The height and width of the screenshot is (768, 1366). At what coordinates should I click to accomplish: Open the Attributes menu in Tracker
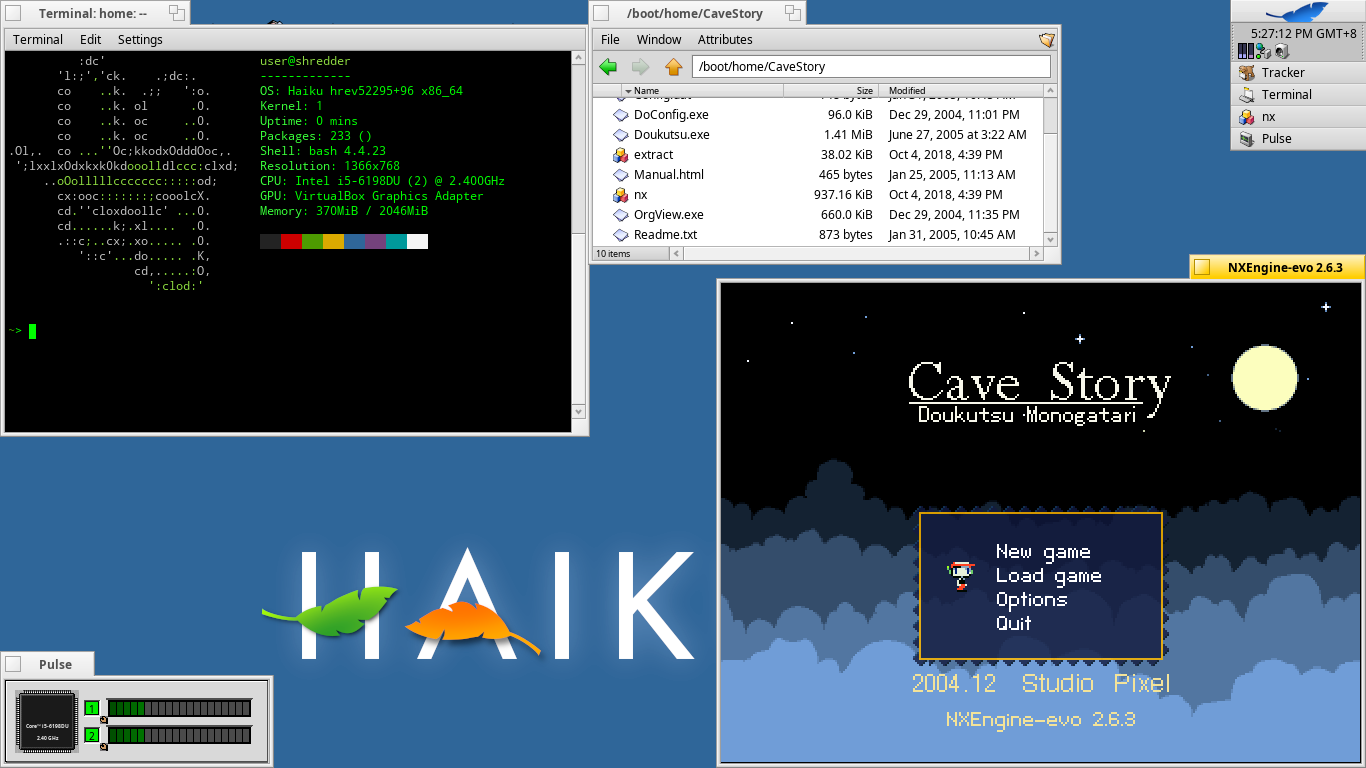[x=724, y=39]
